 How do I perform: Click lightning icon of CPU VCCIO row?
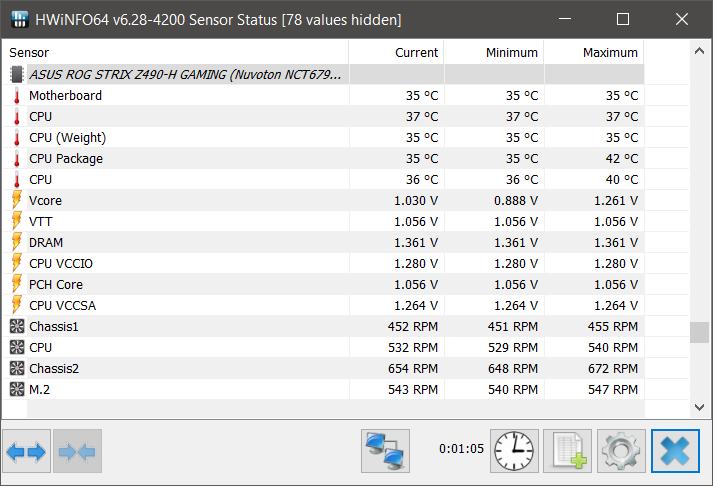coord(17,263)
